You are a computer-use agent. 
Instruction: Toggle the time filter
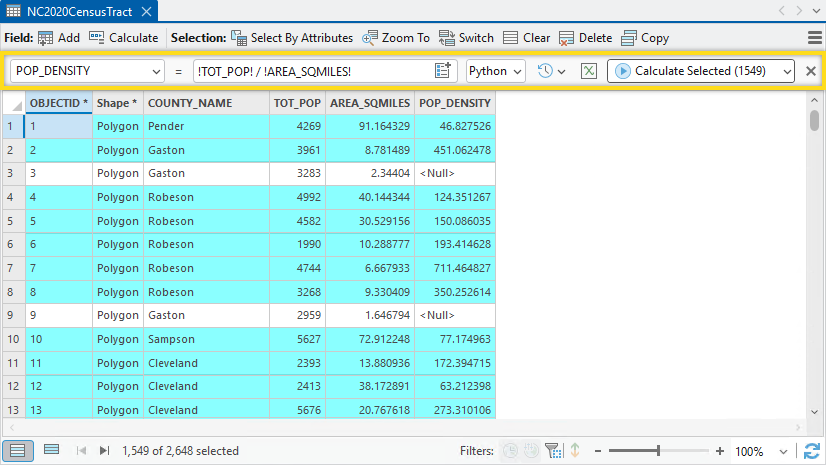pos(510,451)
